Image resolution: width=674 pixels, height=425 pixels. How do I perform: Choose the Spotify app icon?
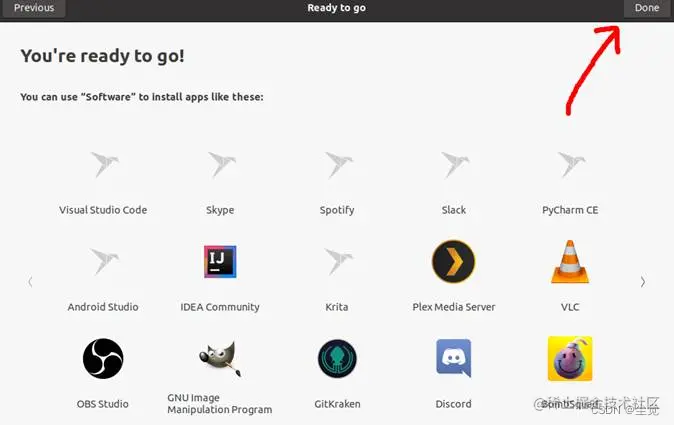338,165
